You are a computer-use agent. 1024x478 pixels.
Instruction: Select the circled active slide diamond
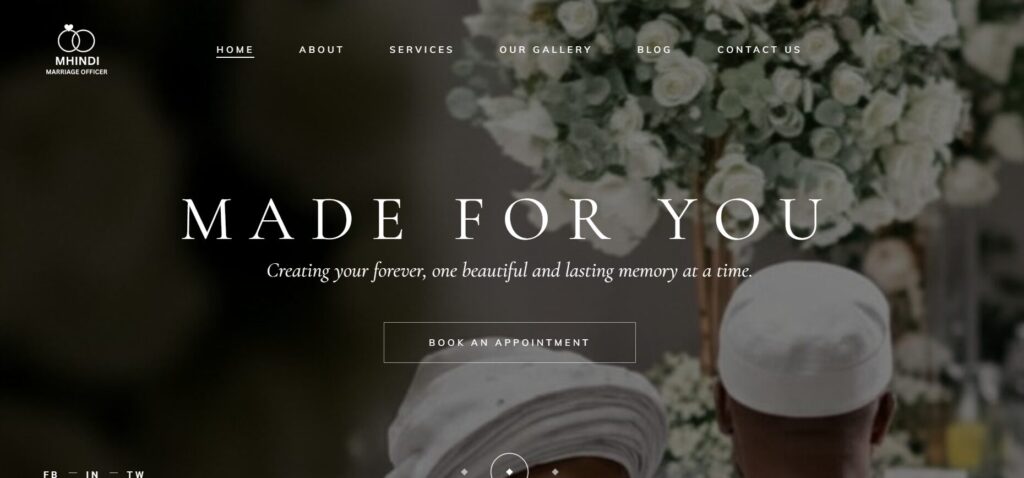coord(509,471)
